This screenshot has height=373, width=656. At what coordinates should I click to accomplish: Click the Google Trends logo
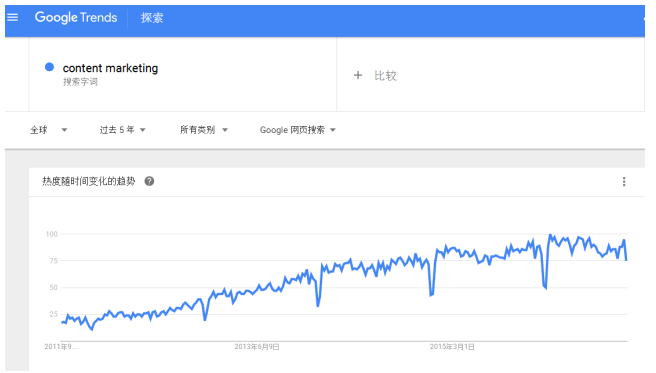click(76, 18)
